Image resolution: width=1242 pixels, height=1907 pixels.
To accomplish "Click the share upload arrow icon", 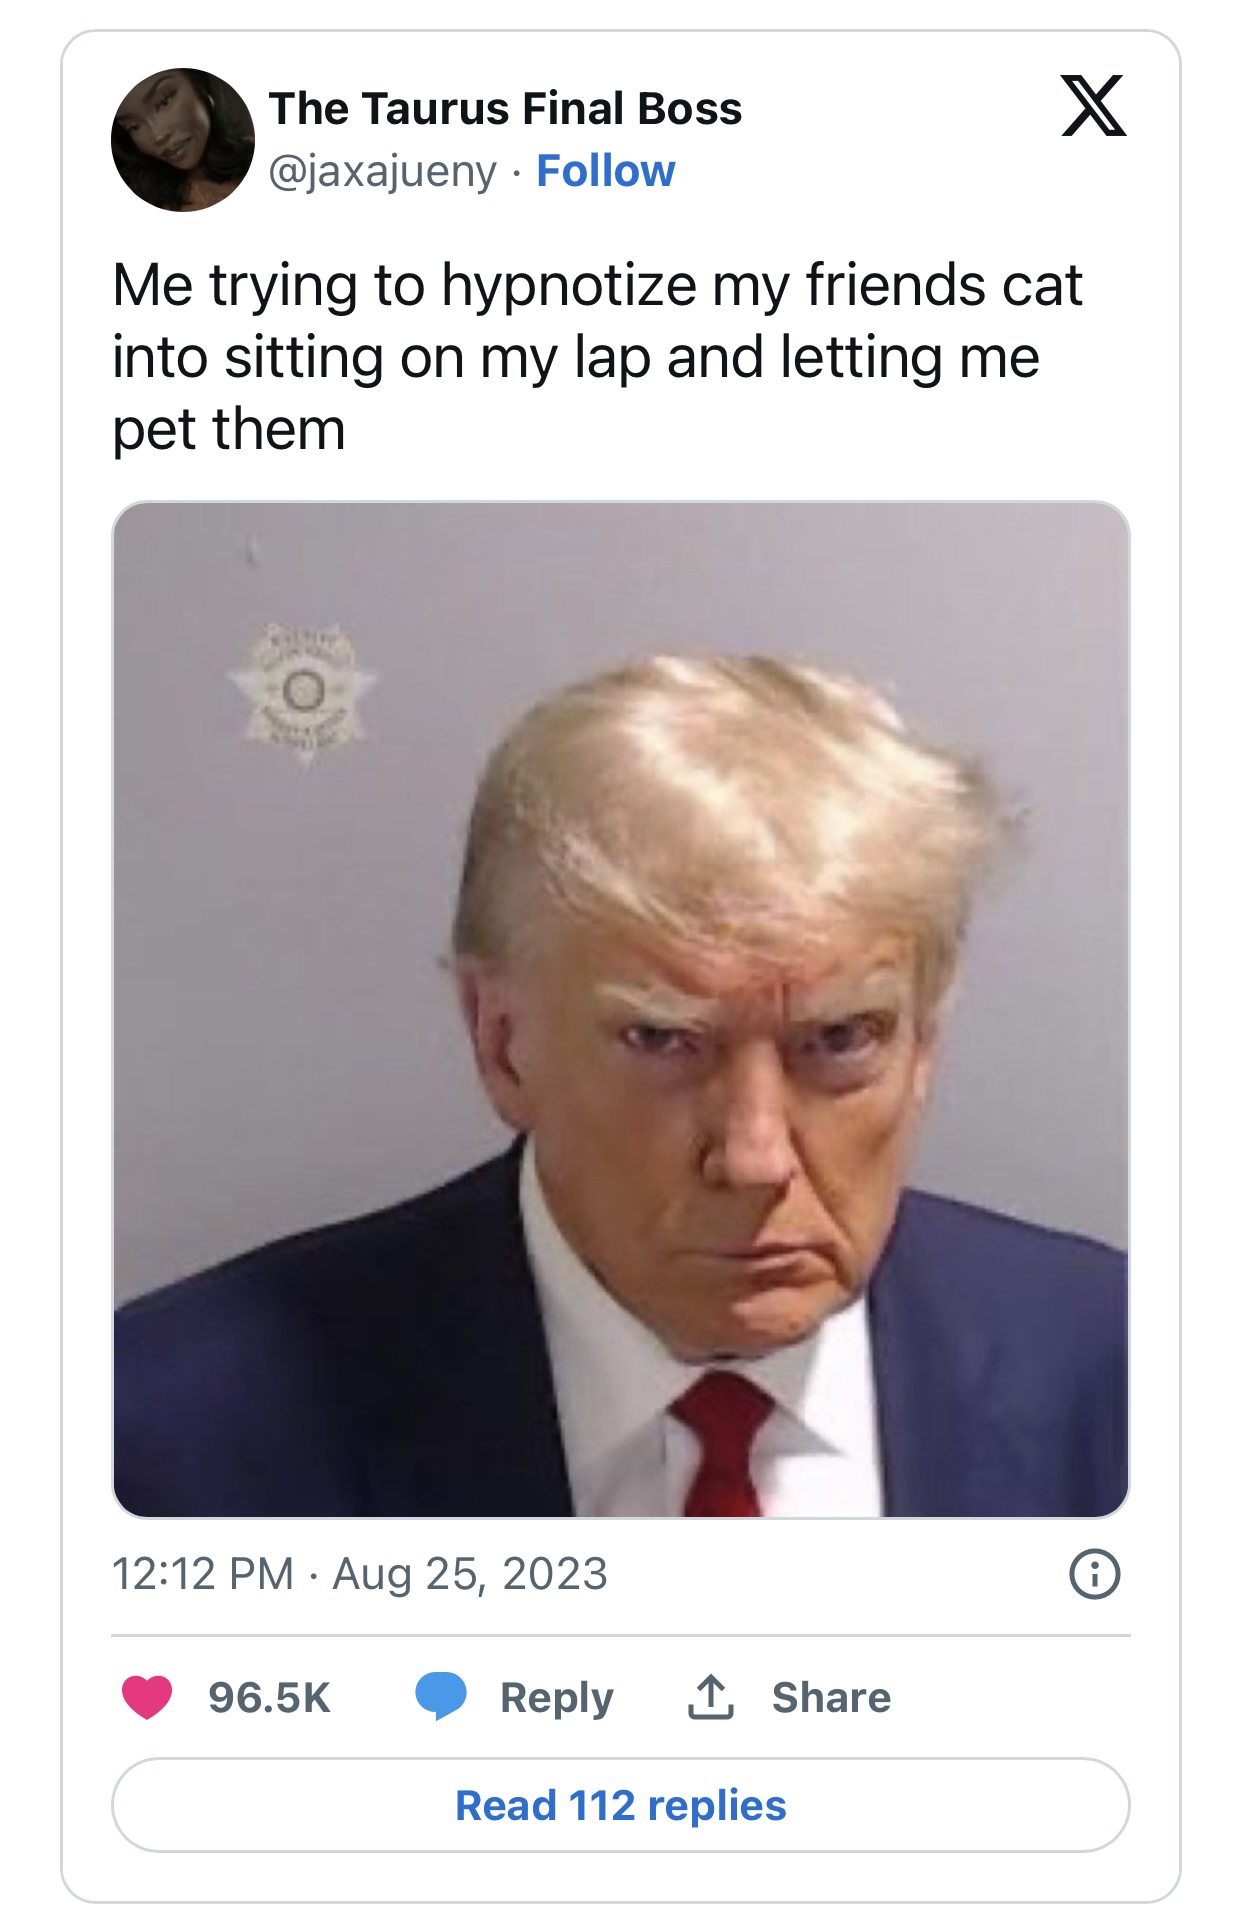I will click(711, 1697).
